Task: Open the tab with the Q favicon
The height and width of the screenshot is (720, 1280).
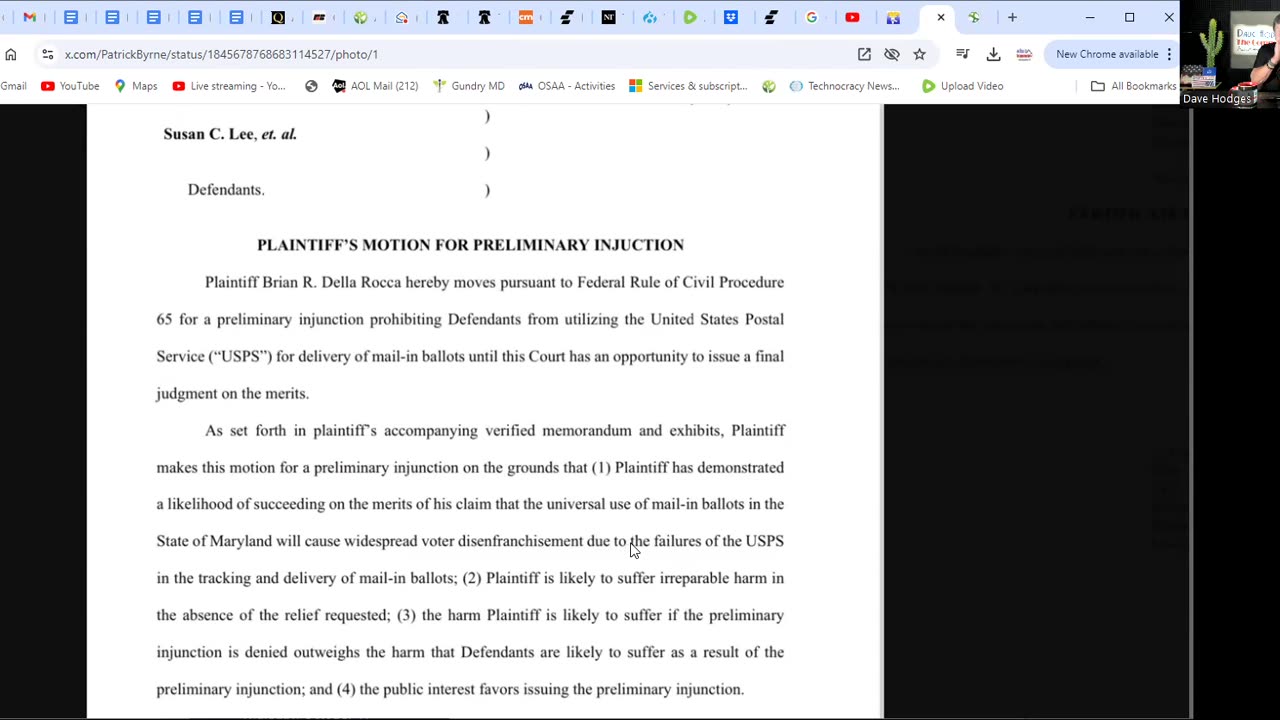Action: [x=278, y=17]
